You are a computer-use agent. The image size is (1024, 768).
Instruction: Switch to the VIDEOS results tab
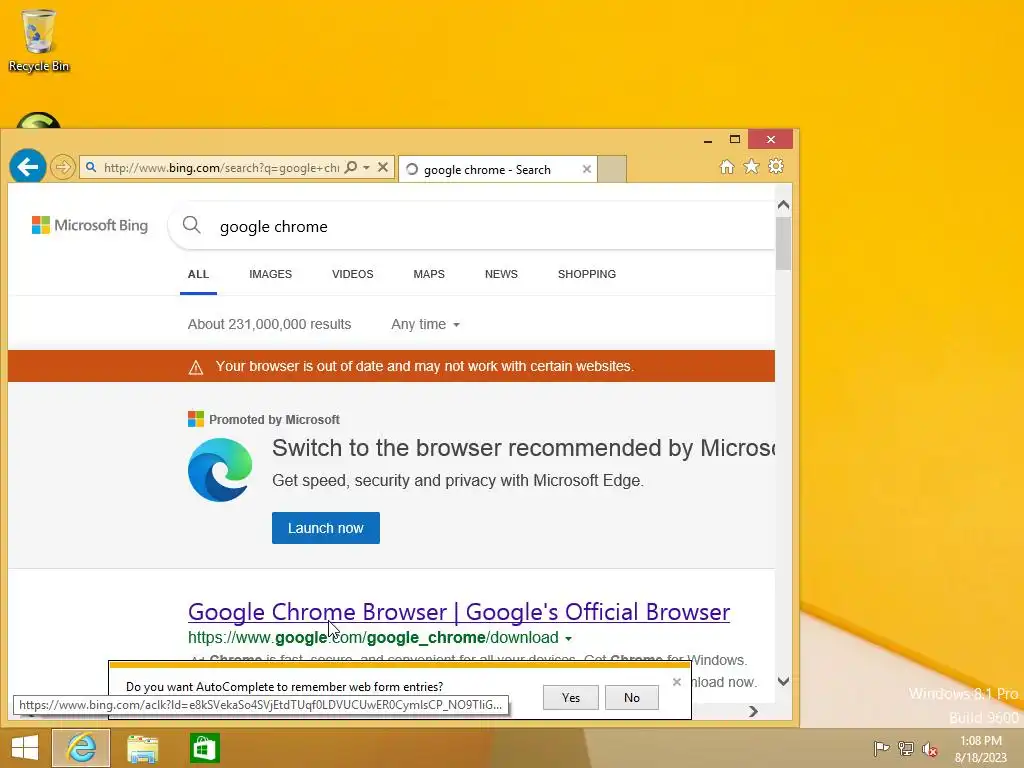pyautogui.click(x=353, y=274)
